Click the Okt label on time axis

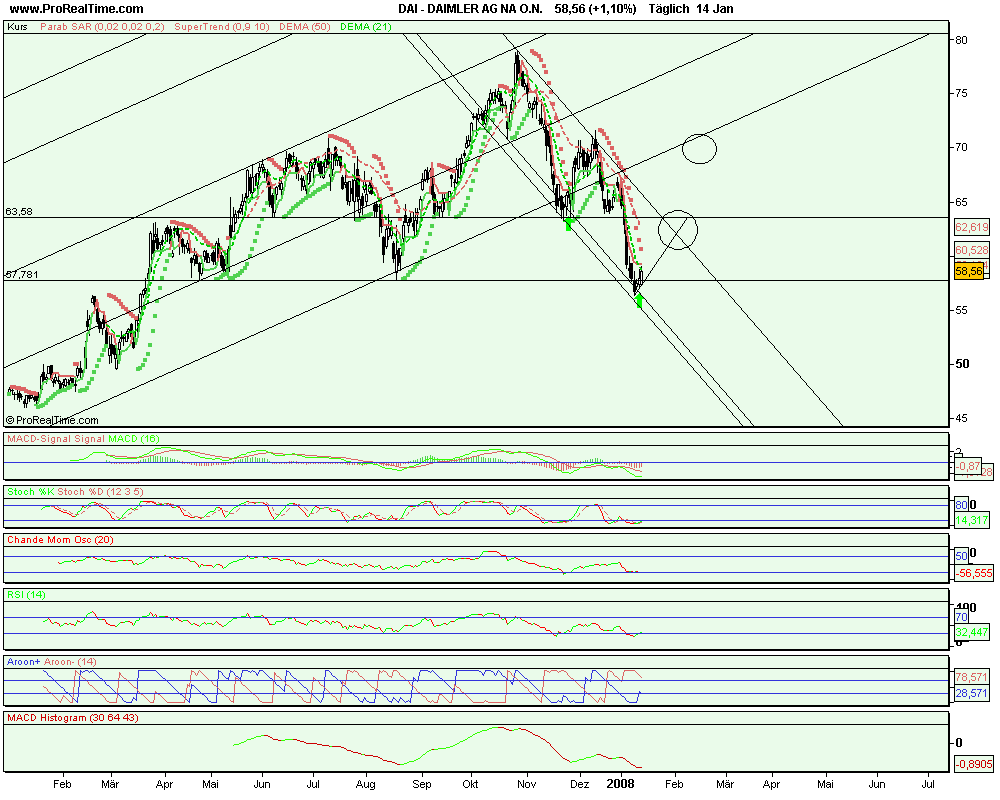(471, 784)
